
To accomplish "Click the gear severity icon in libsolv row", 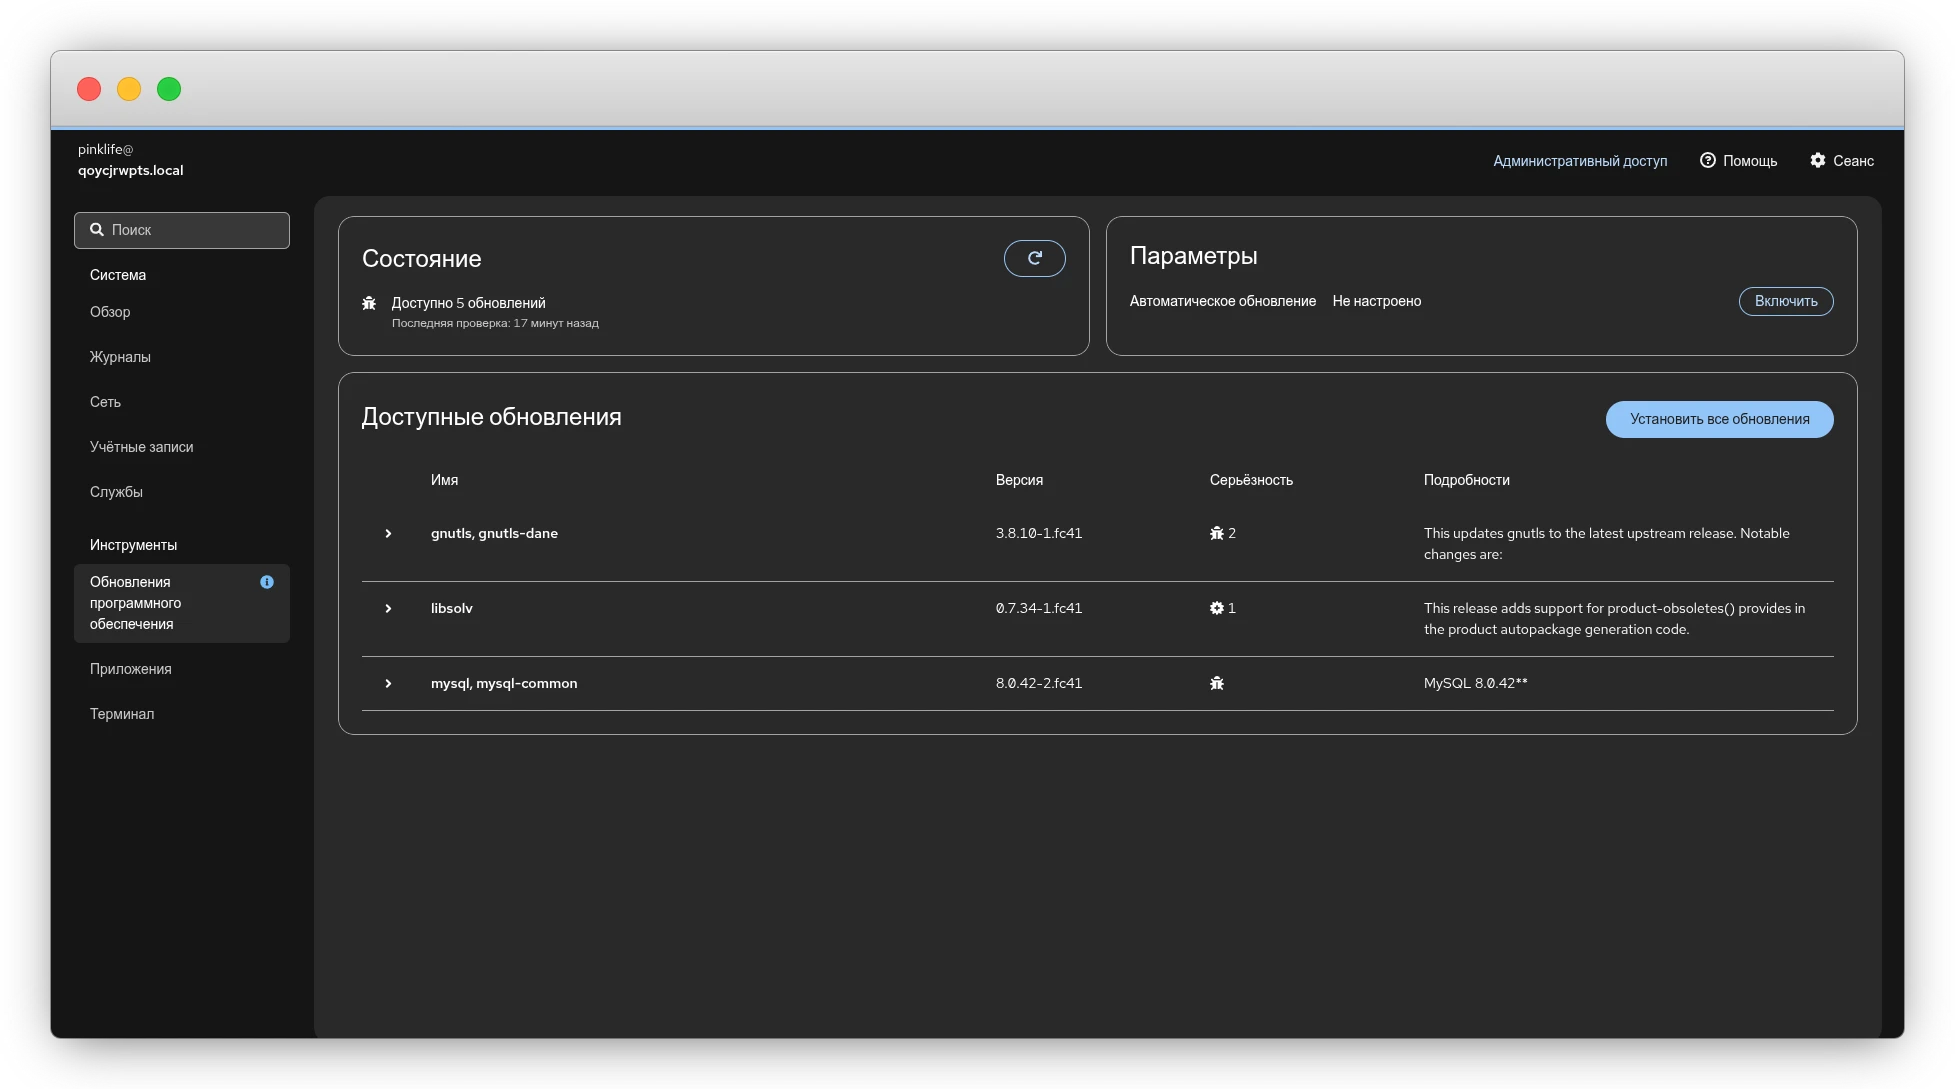I will [1216, 608].
